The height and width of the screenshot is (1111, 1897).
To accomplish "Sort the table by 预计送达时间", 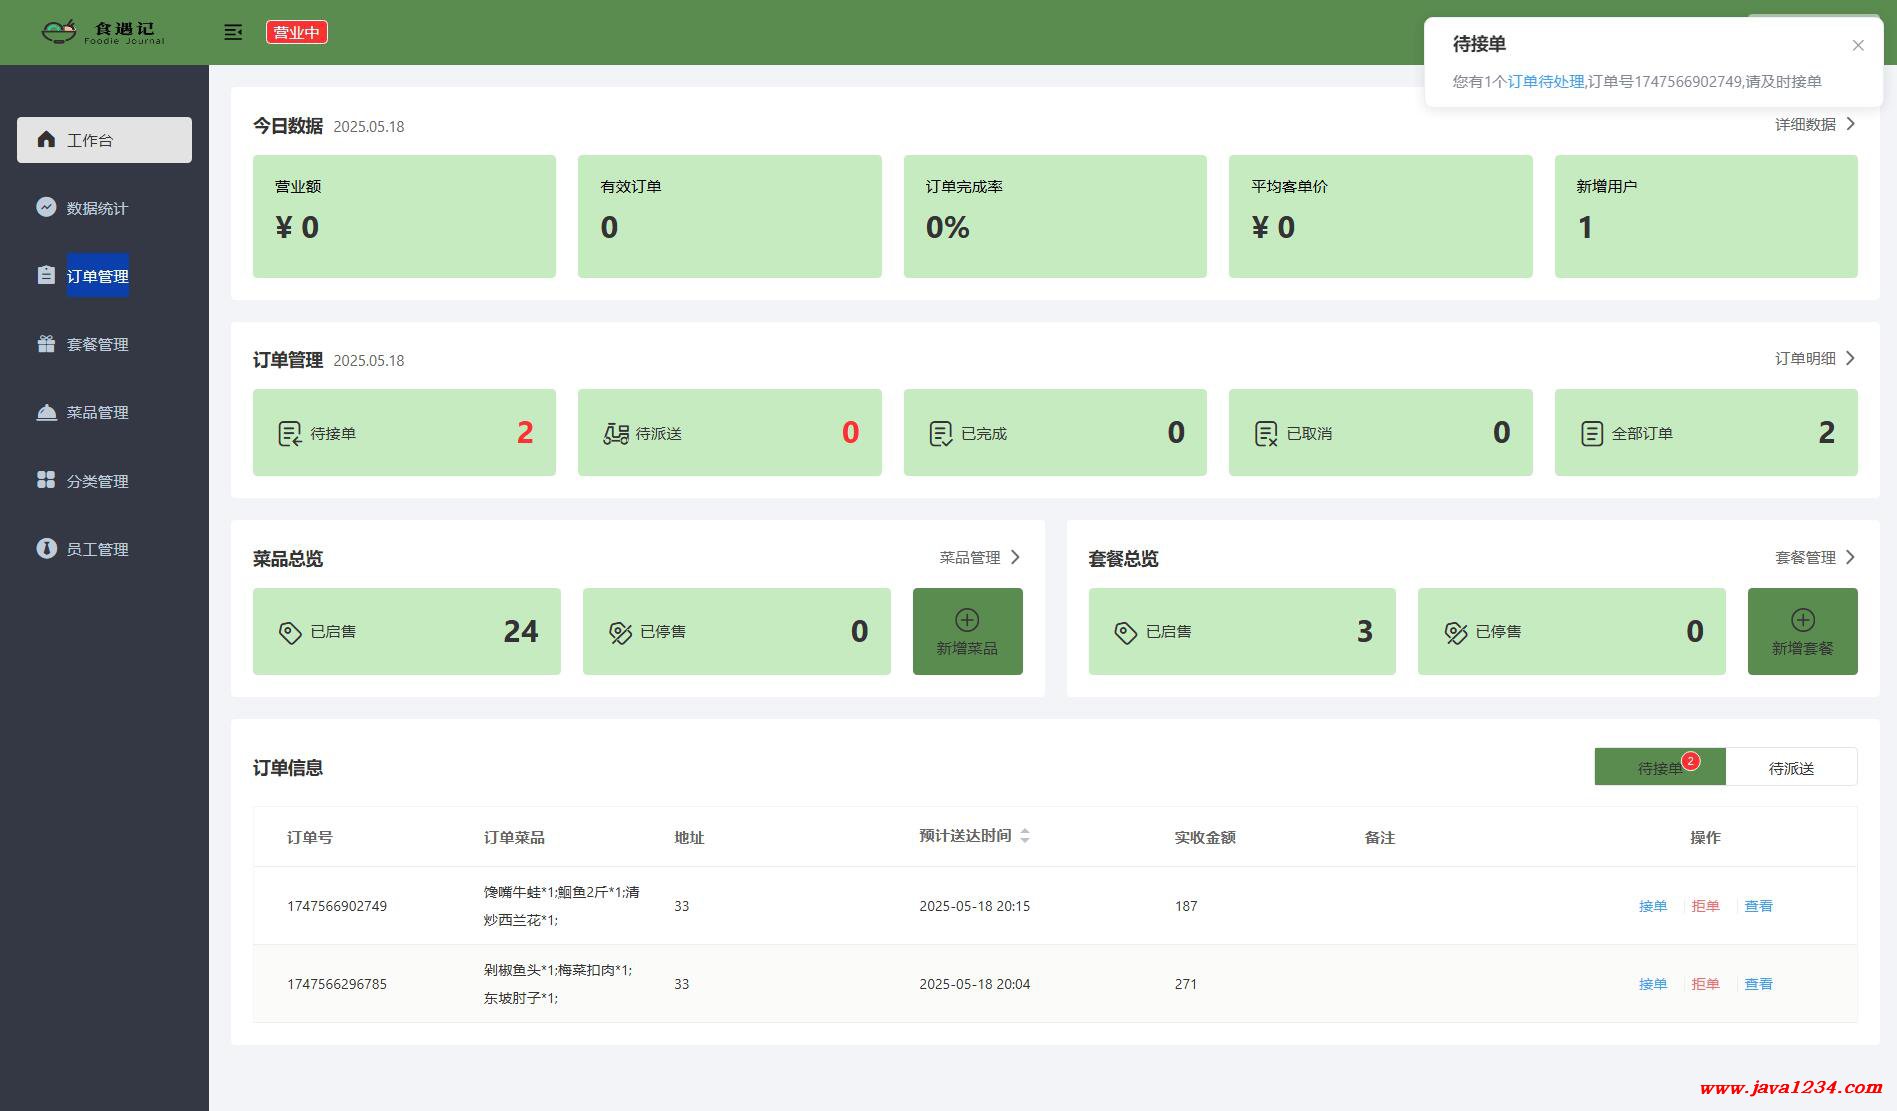I will (x=1025, y=836).
